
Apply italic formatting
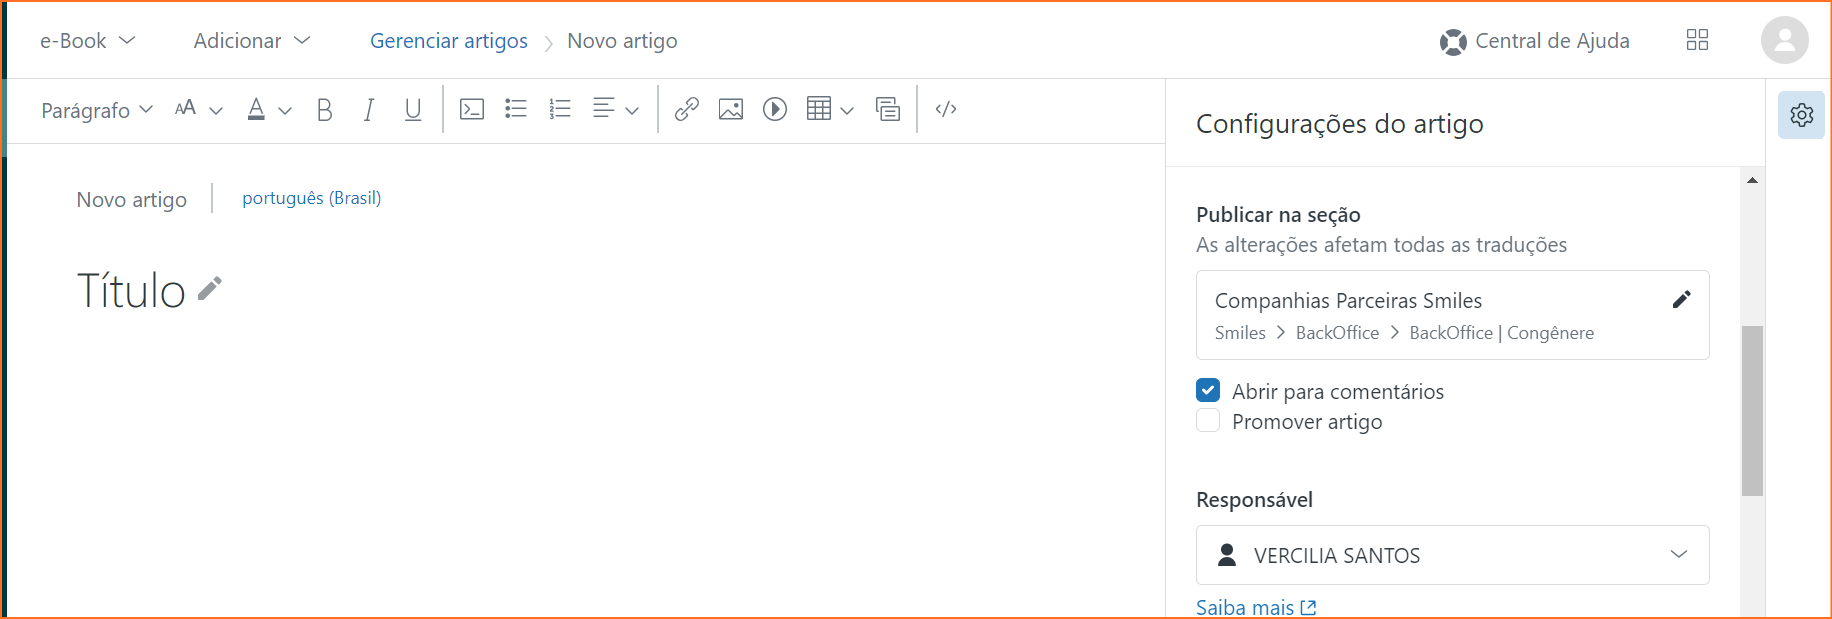(x=369, y=110)
